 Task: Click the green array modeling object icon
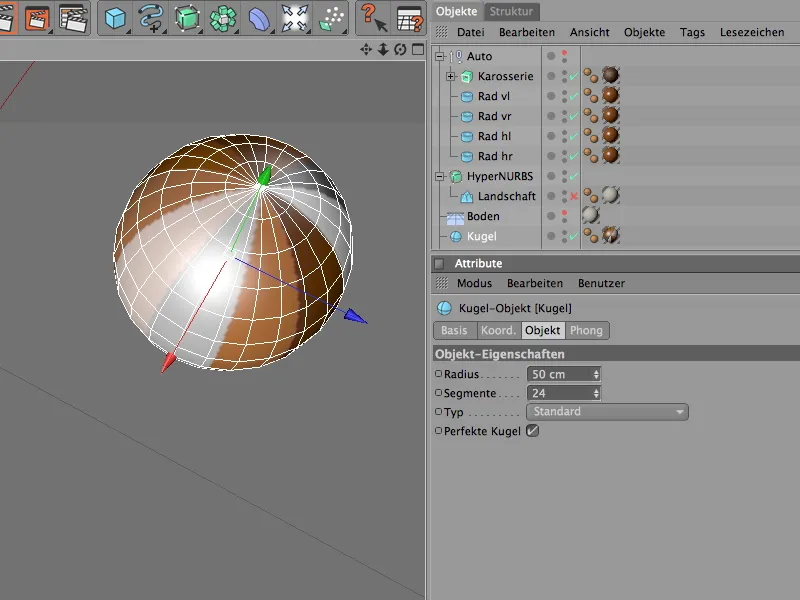tap(222, 18)
